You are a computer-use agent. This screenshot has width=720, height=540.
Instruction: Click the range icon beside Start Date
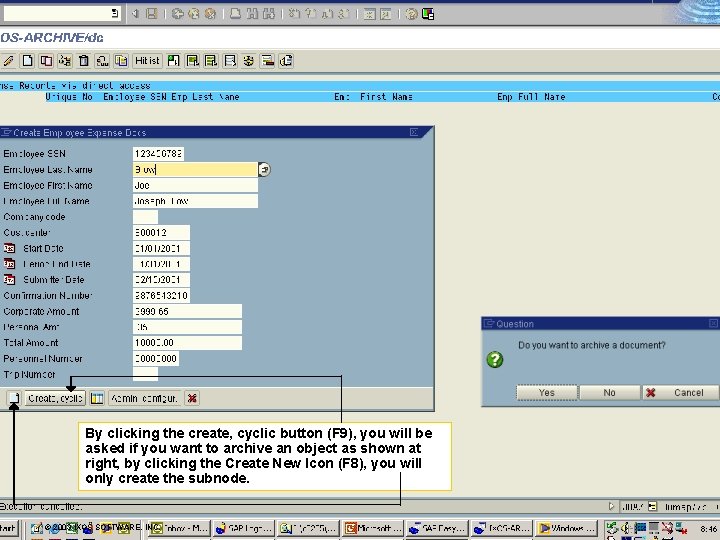coord(9,248)
